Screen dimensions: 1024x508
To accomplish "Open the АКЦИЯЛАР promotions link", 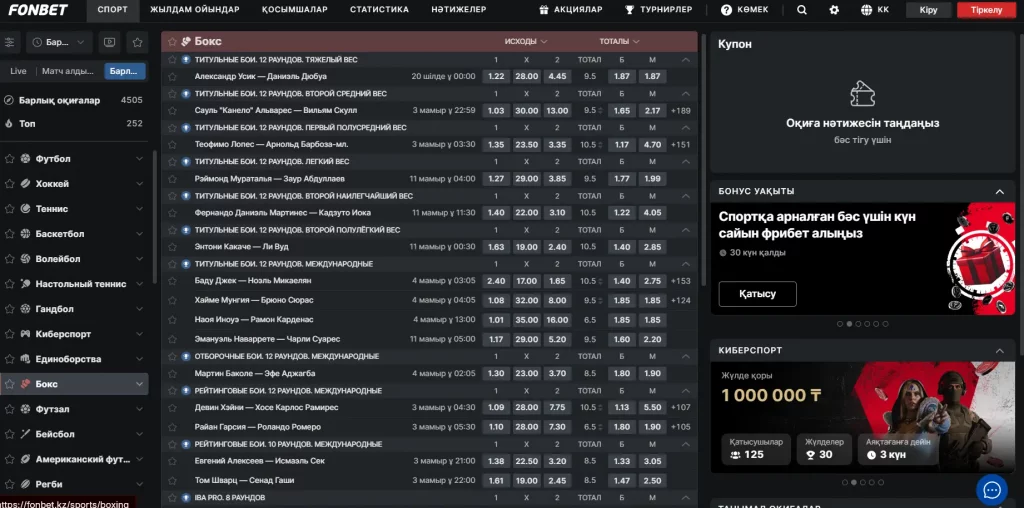I will click(571, 10).
